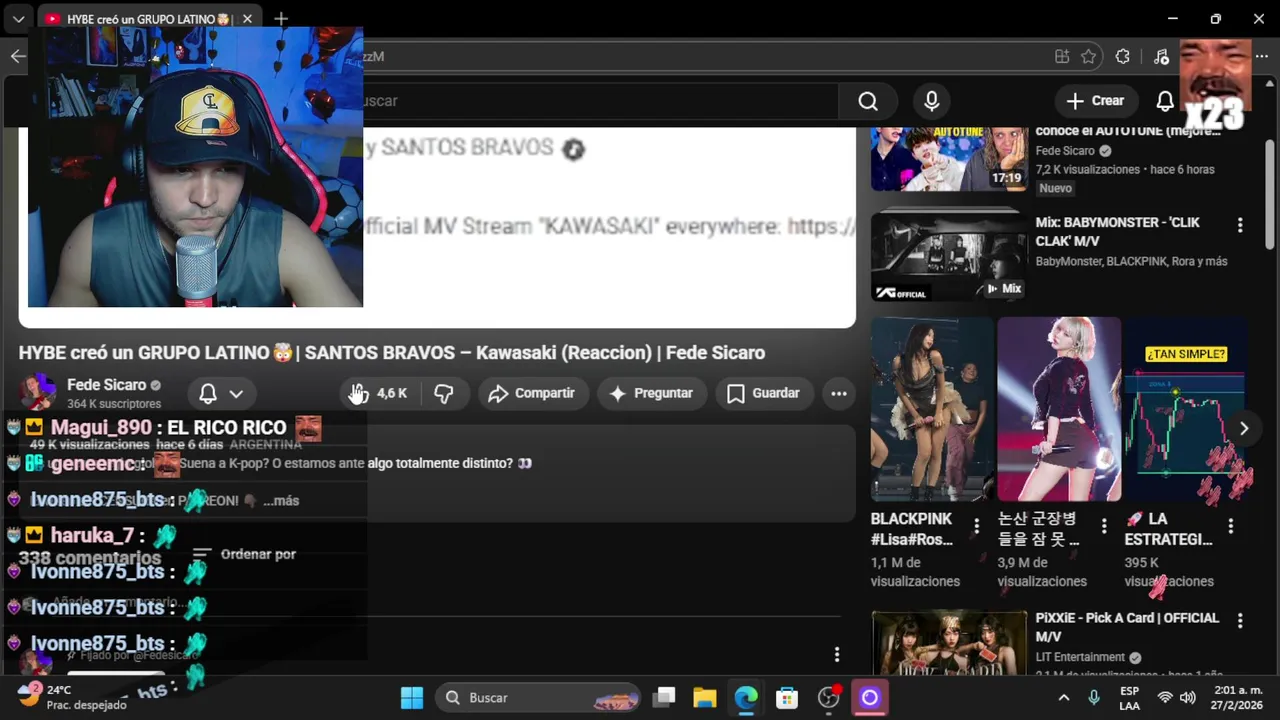Open Ordenar por comments sort dropdown
The width and height of the screenshot is (1280, 720).
coord(245,554)
